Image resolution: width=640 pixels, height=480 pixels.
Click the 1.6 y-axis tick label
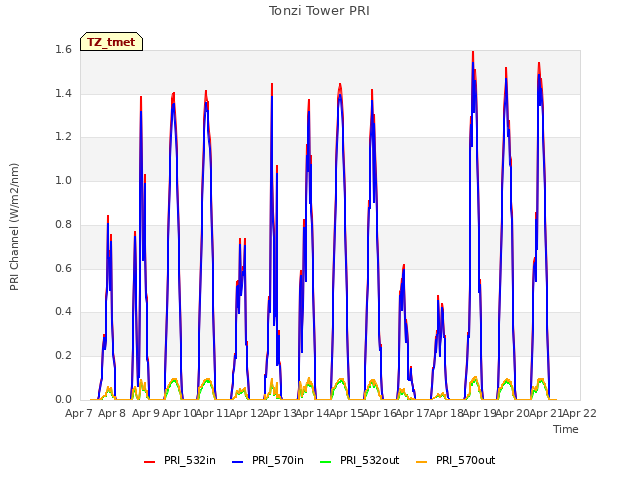click(63, 50)
